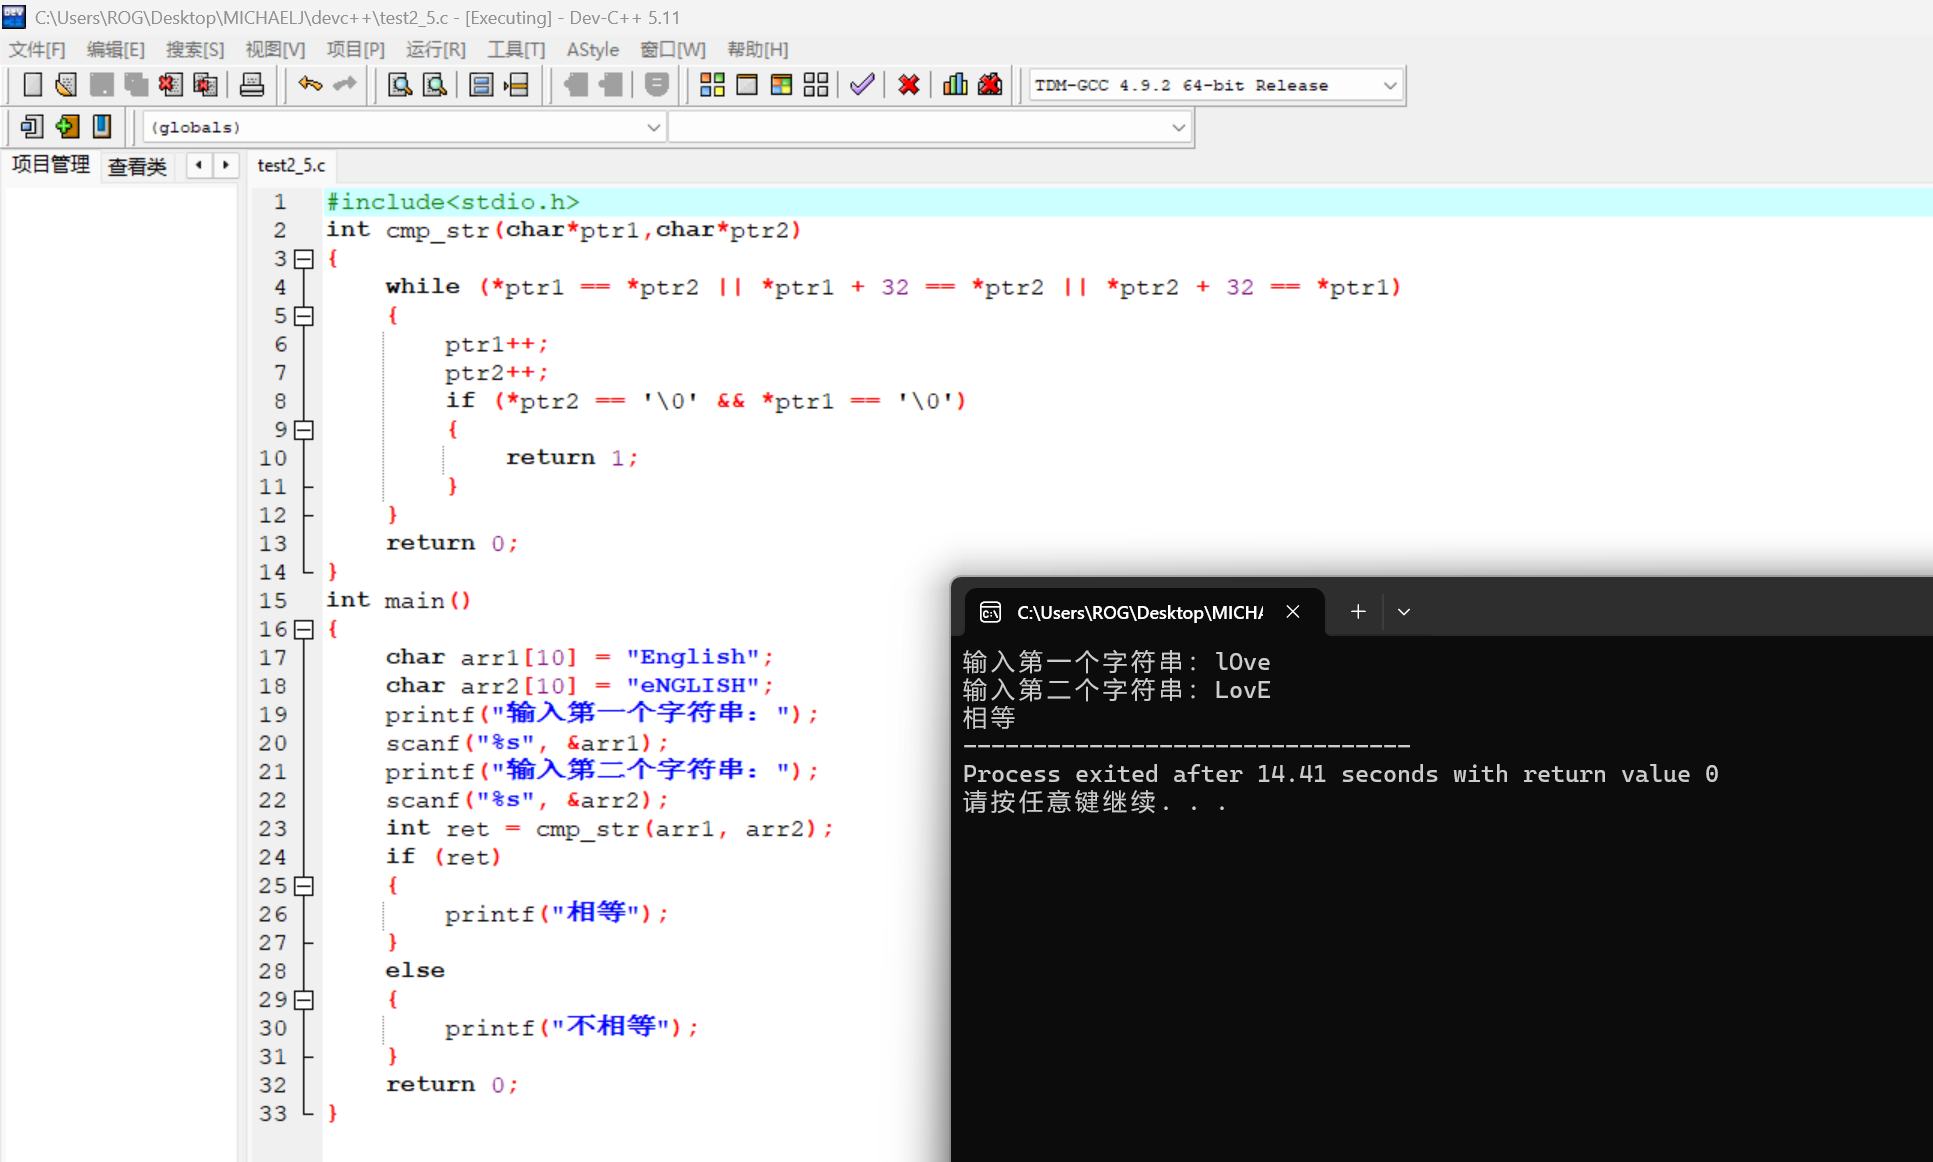Click the New file toolbar icon
1933x1162 pixels.
[x=32, y=85]
